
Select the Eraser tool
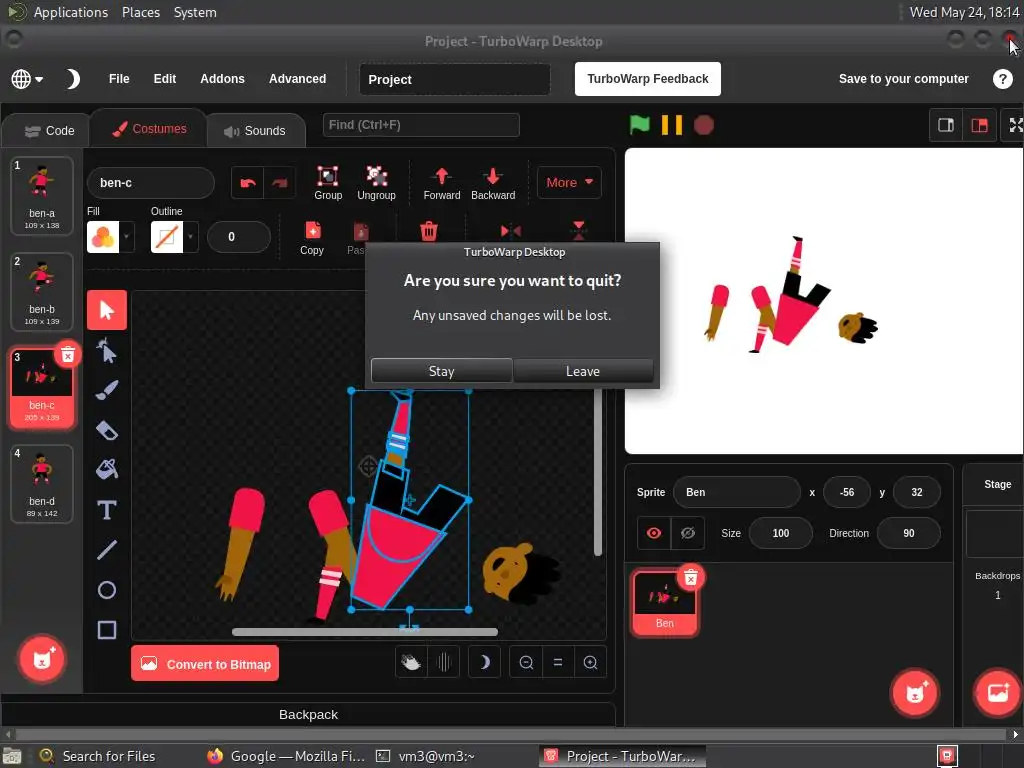click(x=106, y=430)
